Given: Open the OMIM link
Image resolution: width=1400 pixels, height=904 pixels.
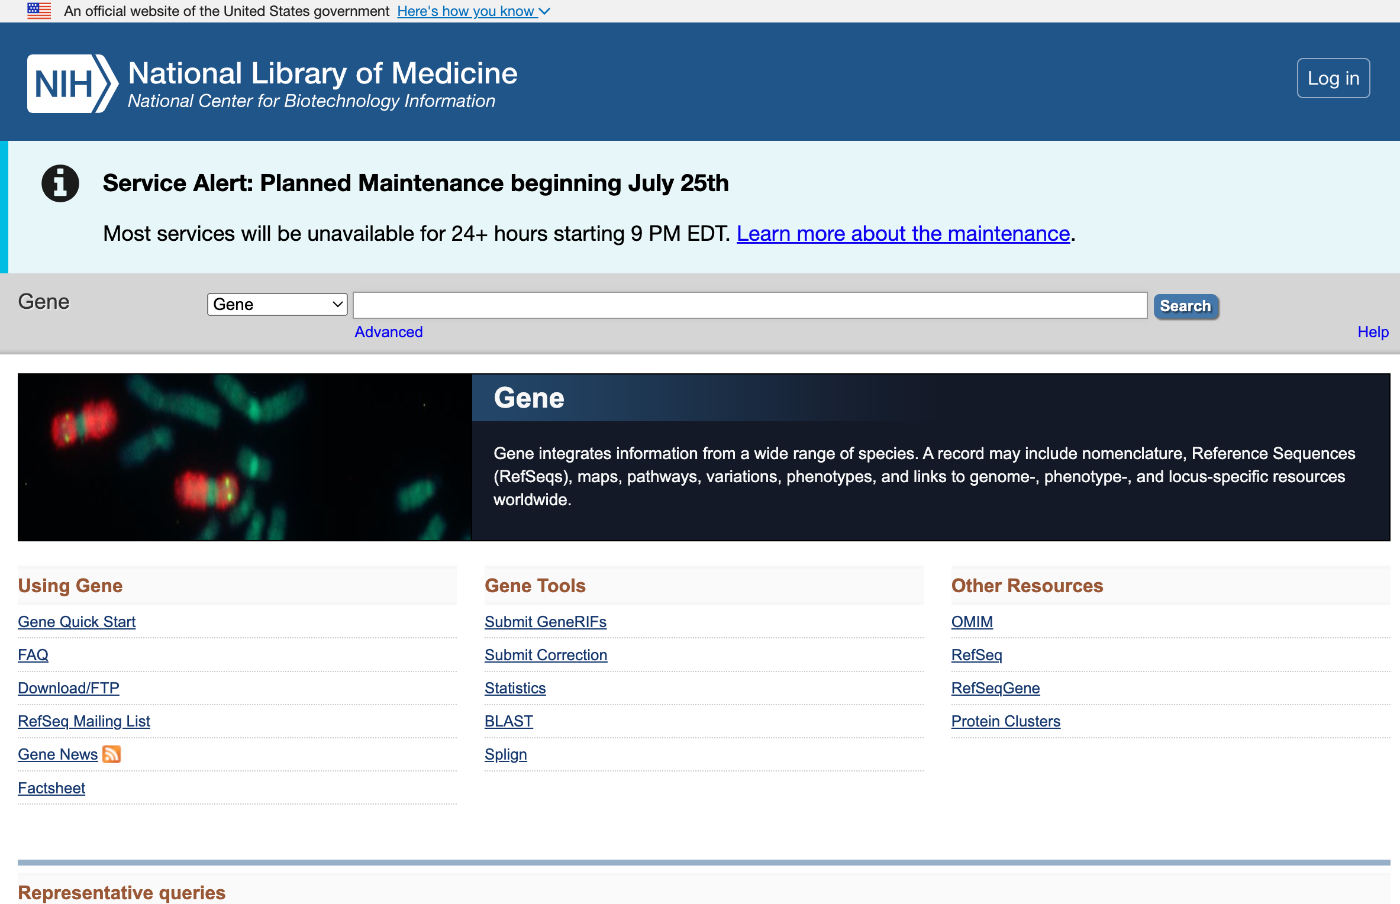Looking at the screenshot, I should click(972, 622).
